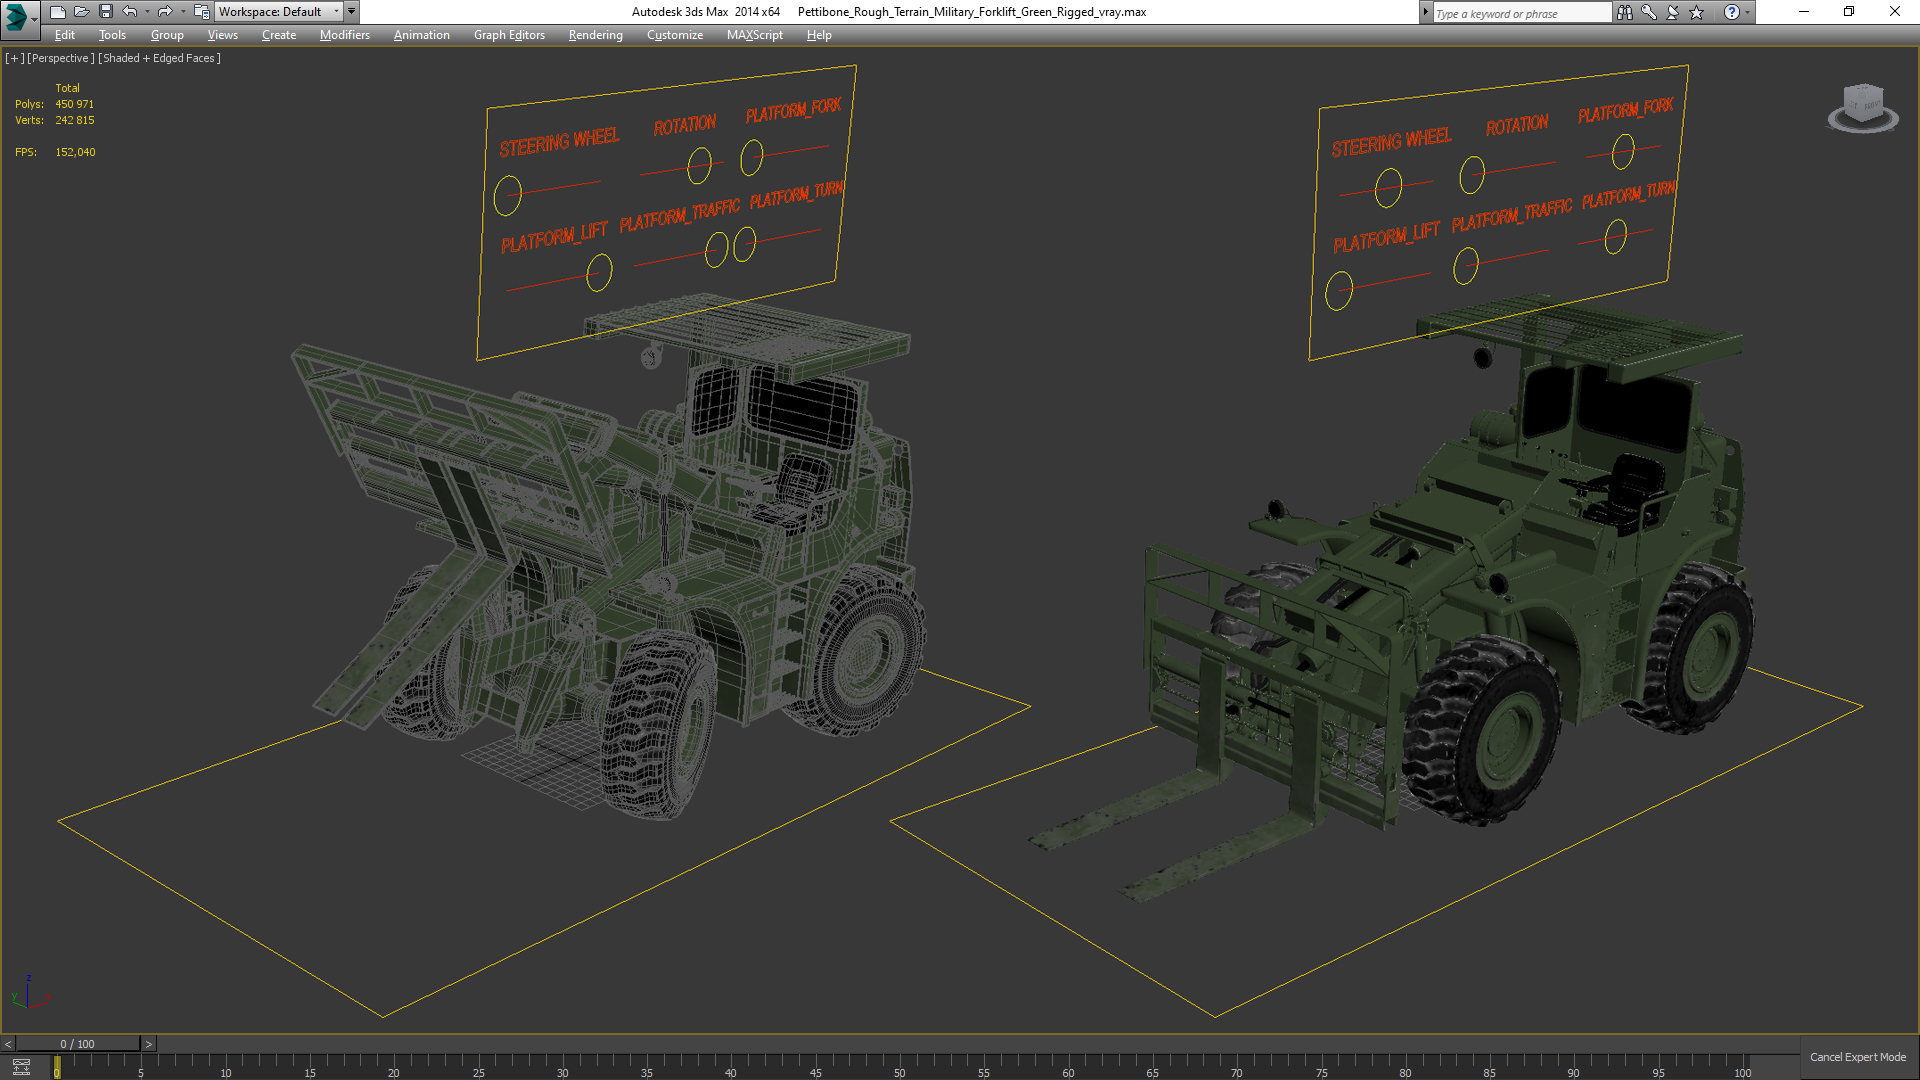Click Cancel Expert Mode button

[1857, 1057]
